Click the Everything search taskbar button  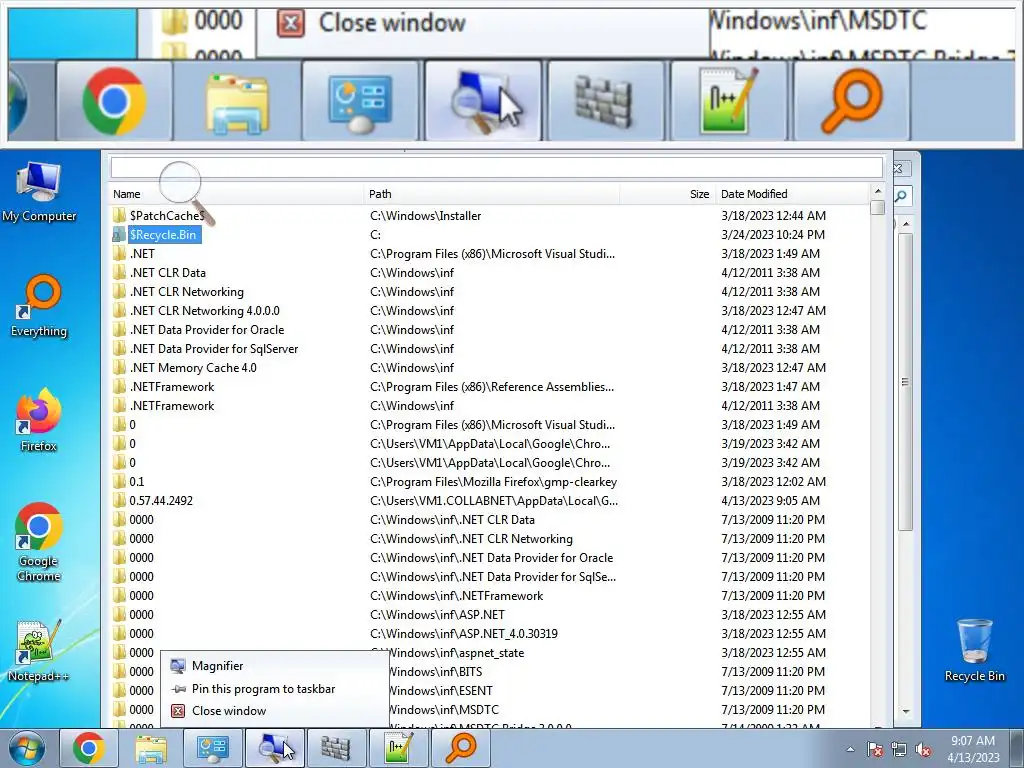pos(460,748)
